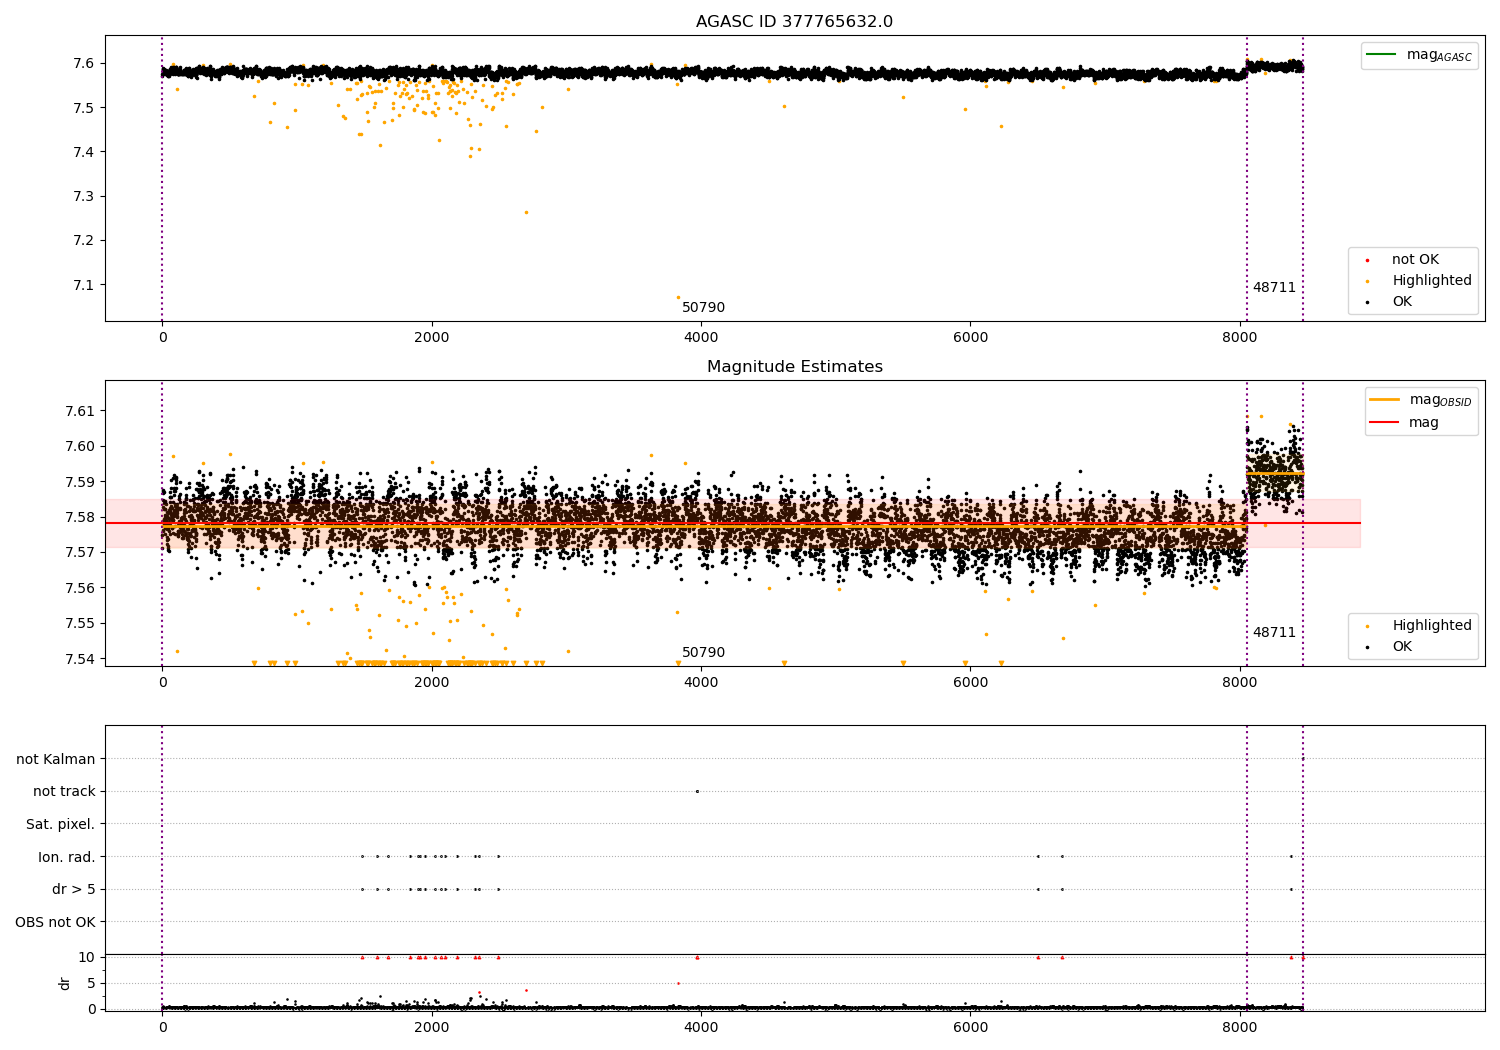
Task: Click the 'not Kalman' y-axis label
Action: (56, 760)
